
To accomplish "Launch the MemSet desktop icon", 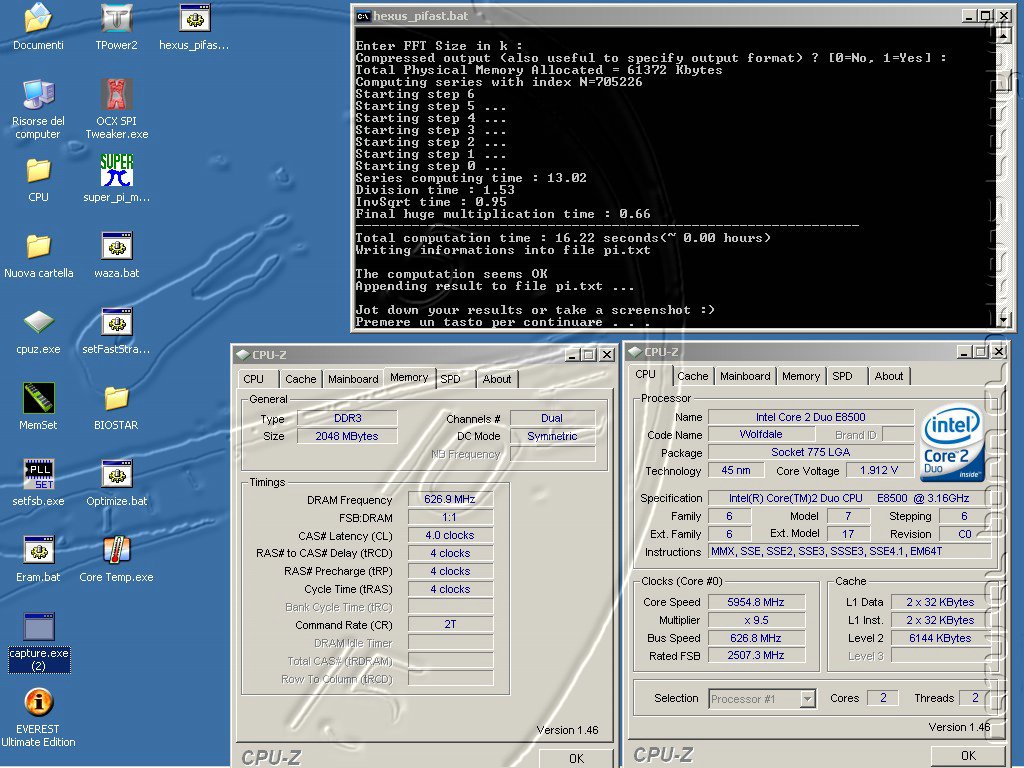I will pos(39,398).
